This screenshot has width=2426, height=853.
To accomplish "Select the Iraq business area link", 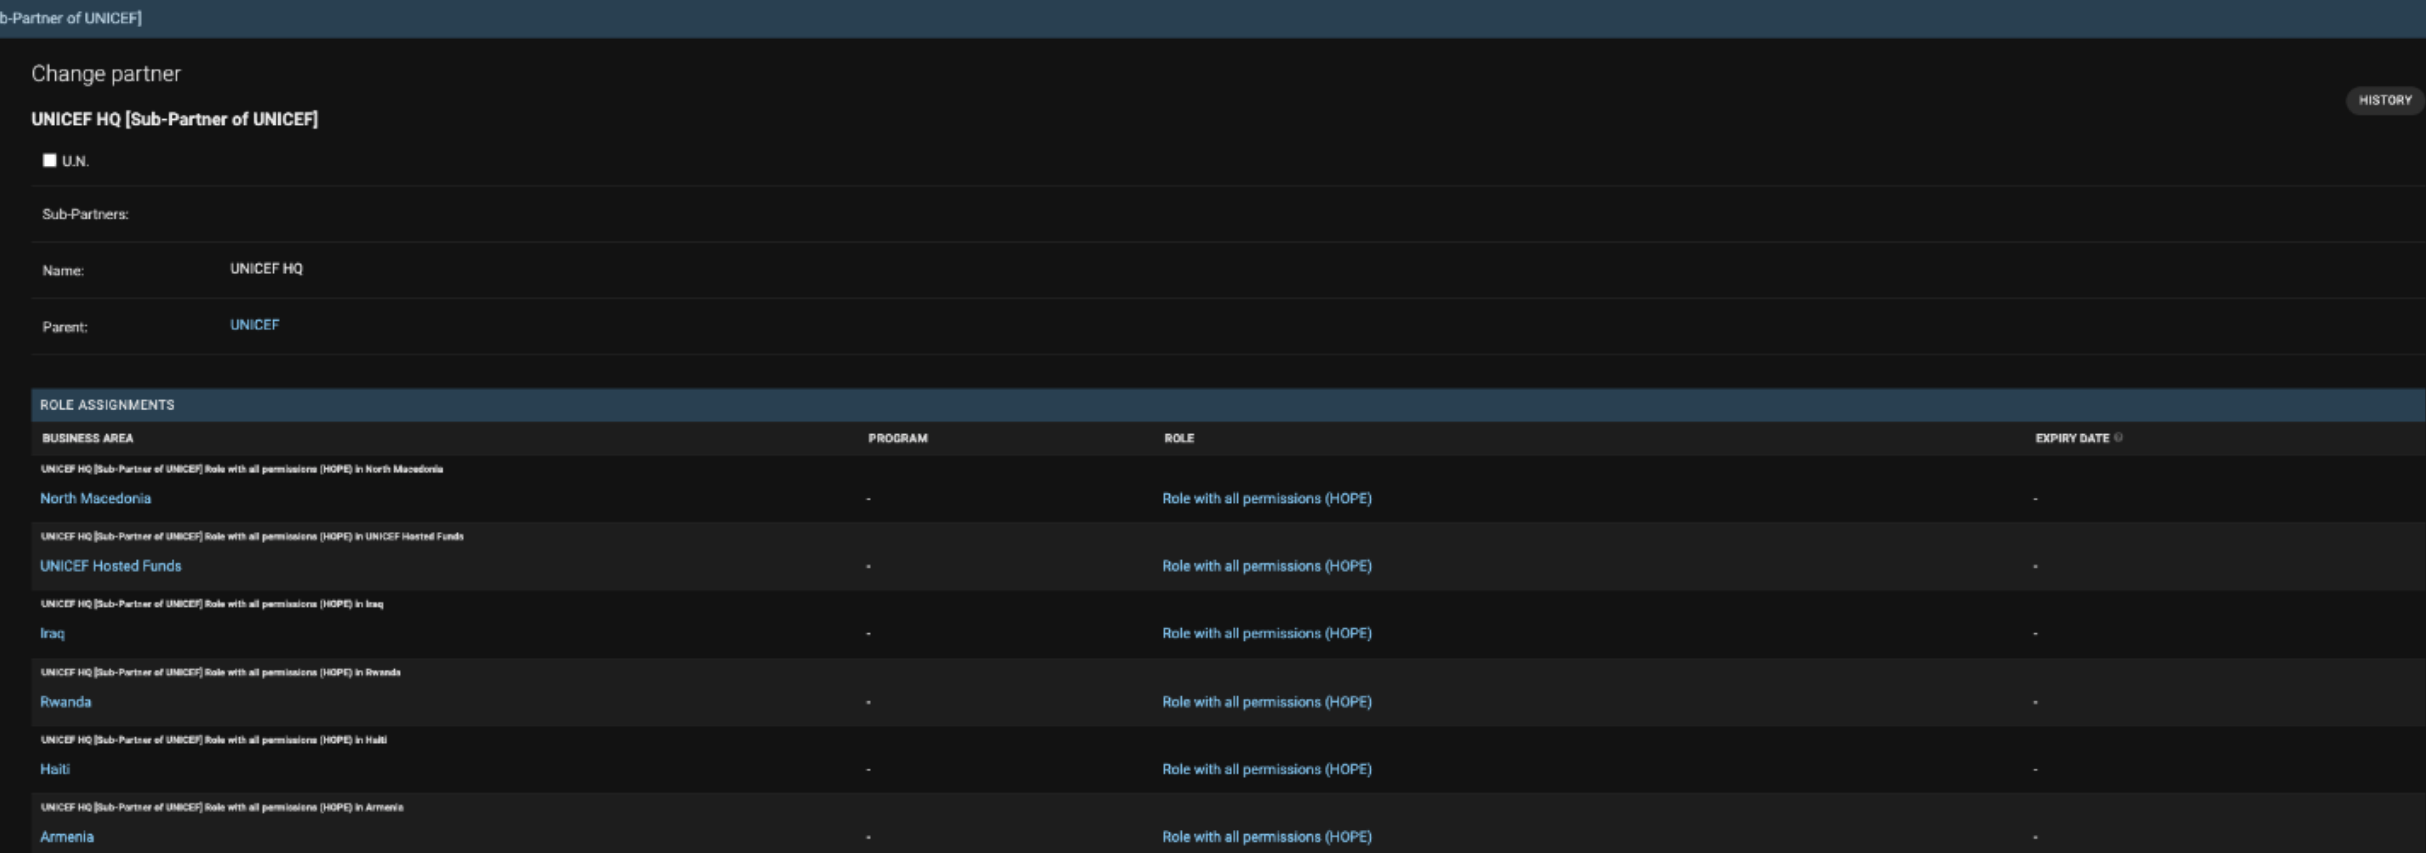I will 52,633.
